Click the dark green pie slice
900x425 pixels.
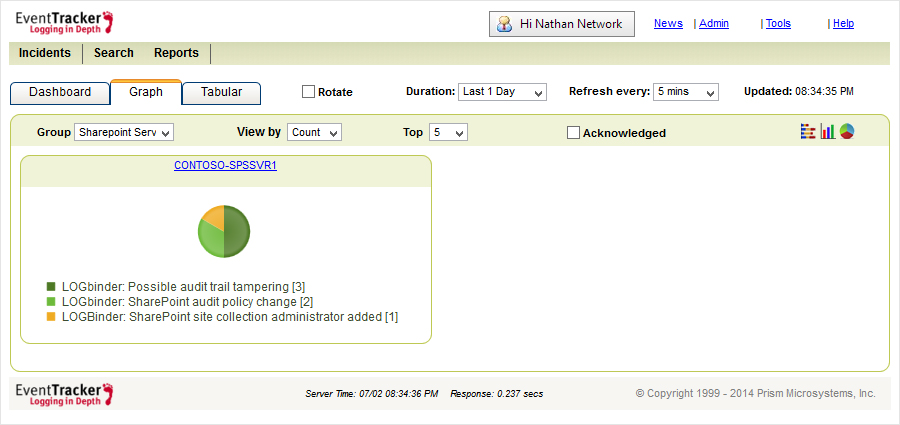click(x=237, y=231)
